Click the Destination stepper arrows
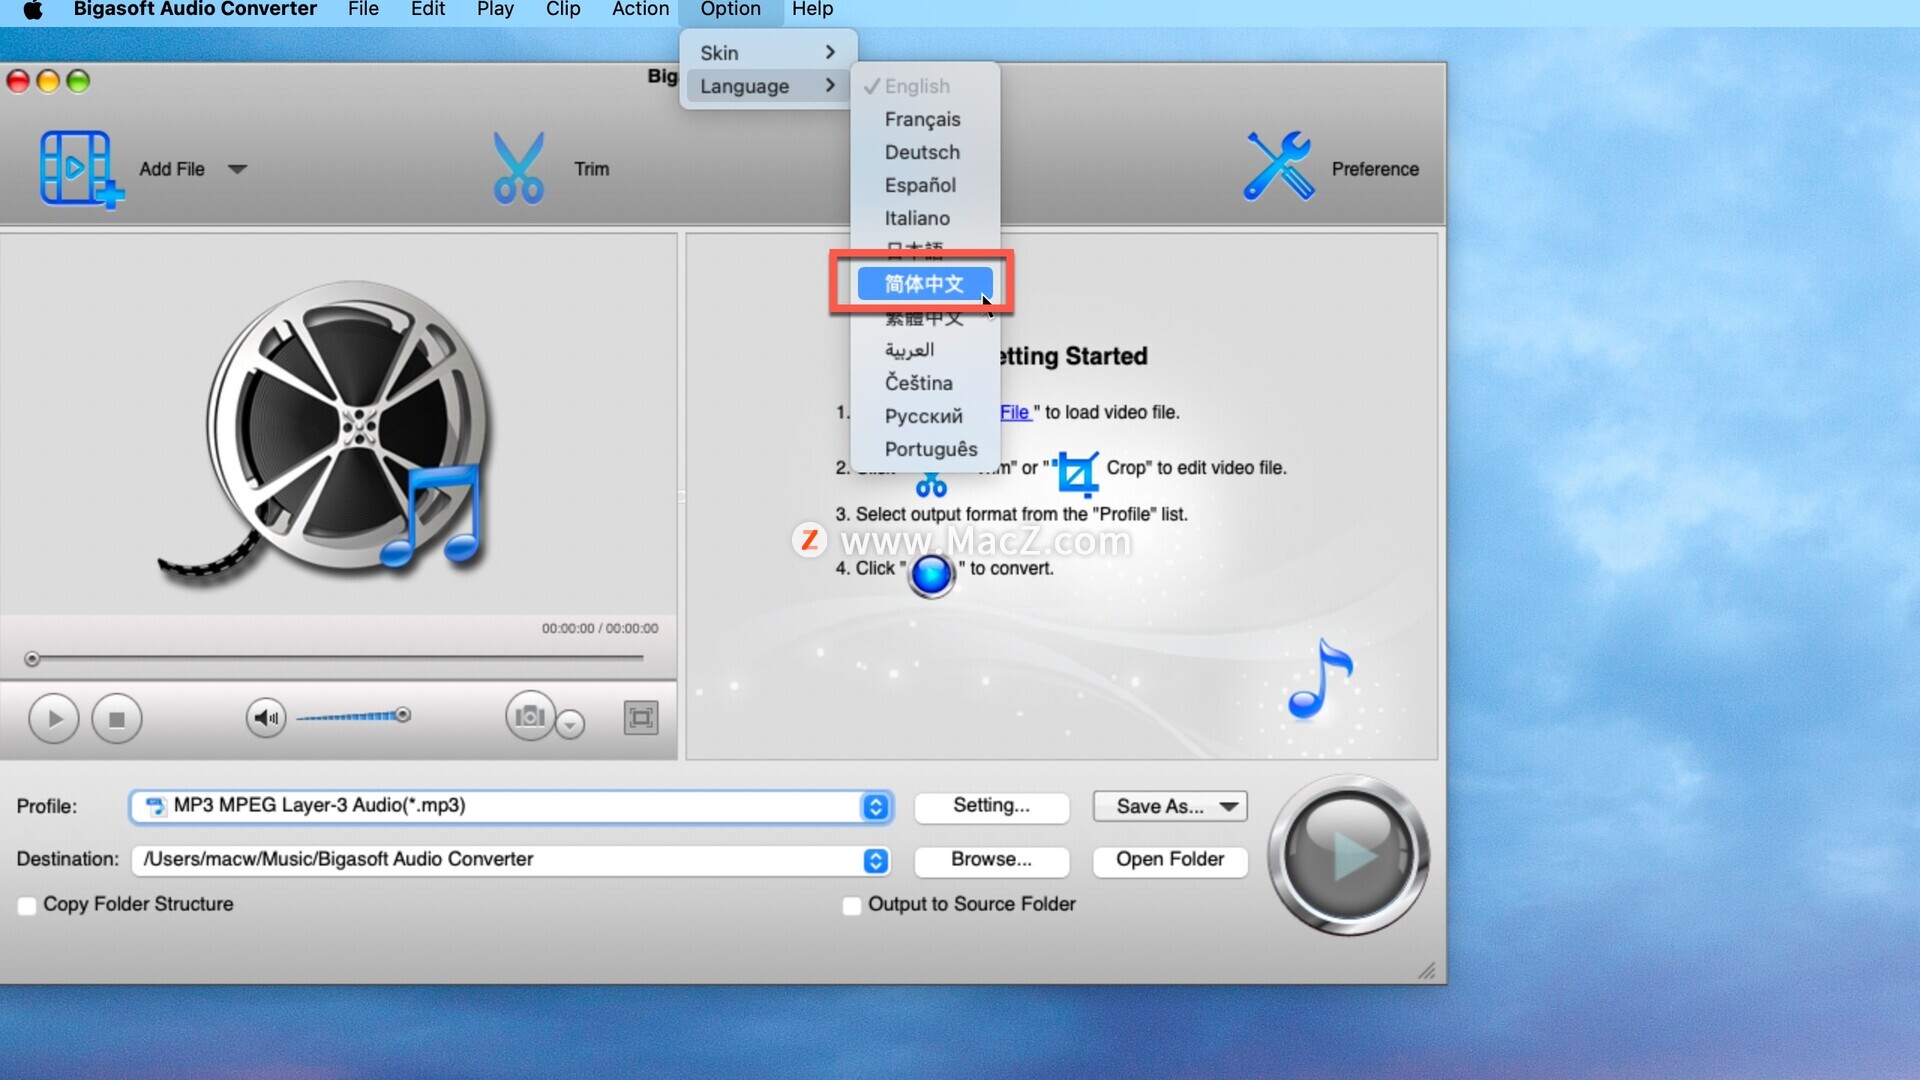 coord(876,860)
